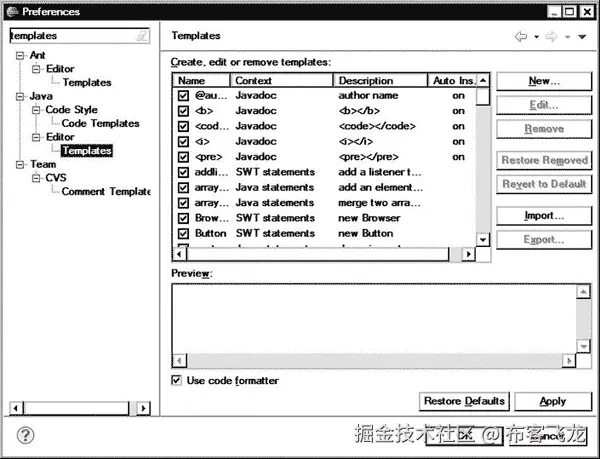600x459 pixels.
Task: Collapse the CVS tree node
Action: point(36,178)
